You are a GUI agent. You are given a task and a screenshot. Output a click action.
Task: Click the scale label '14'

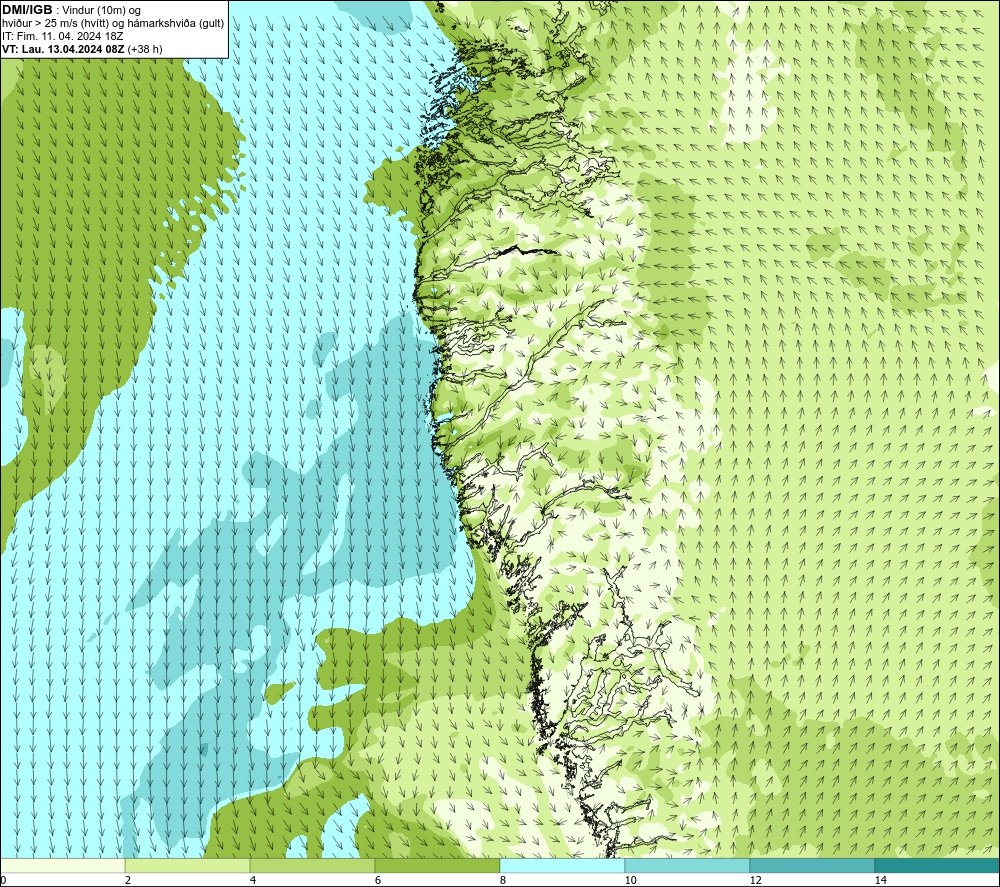[x=880, y=880]
